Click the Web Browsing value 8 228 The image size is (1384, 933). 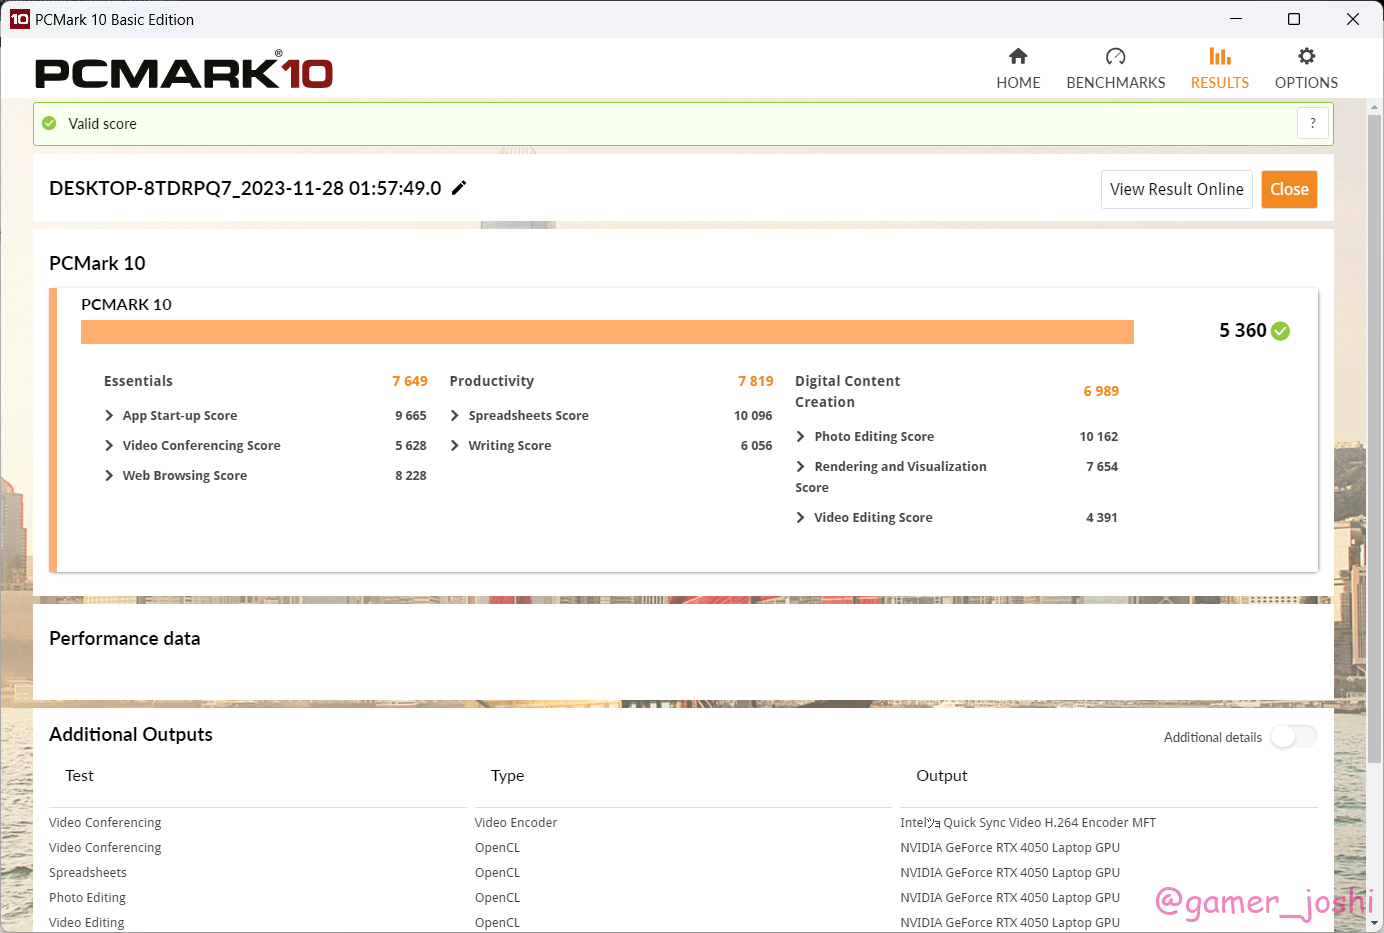coord(411,476)
